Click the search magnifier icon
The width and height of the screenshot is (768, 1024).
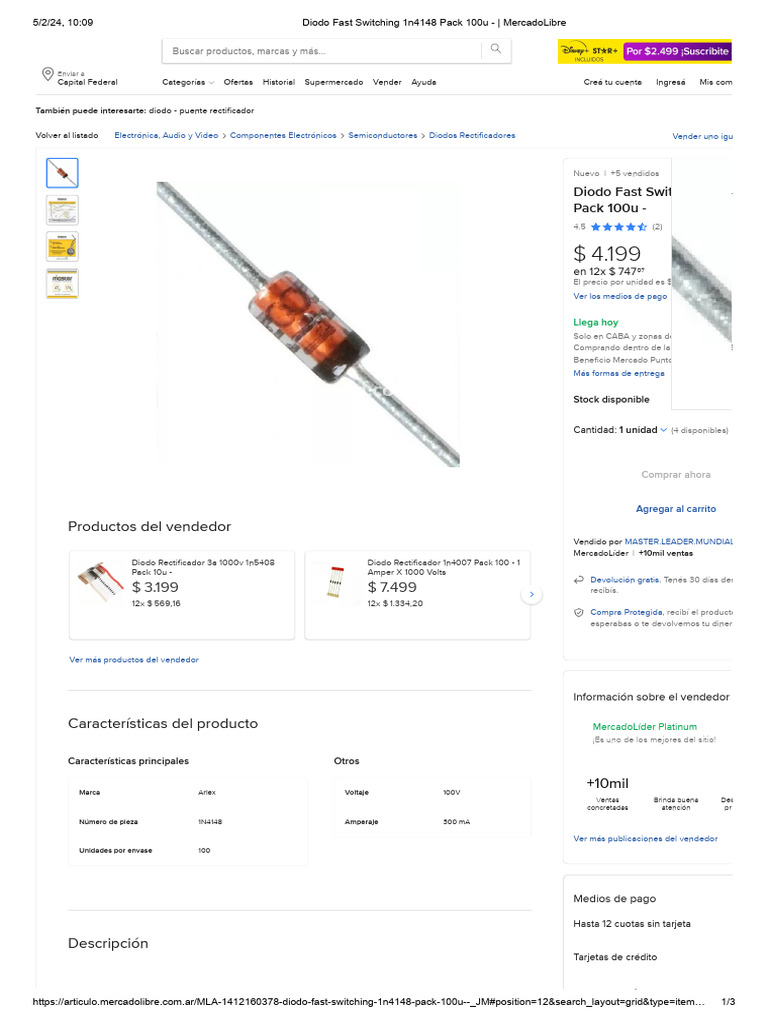pos(496,49)
